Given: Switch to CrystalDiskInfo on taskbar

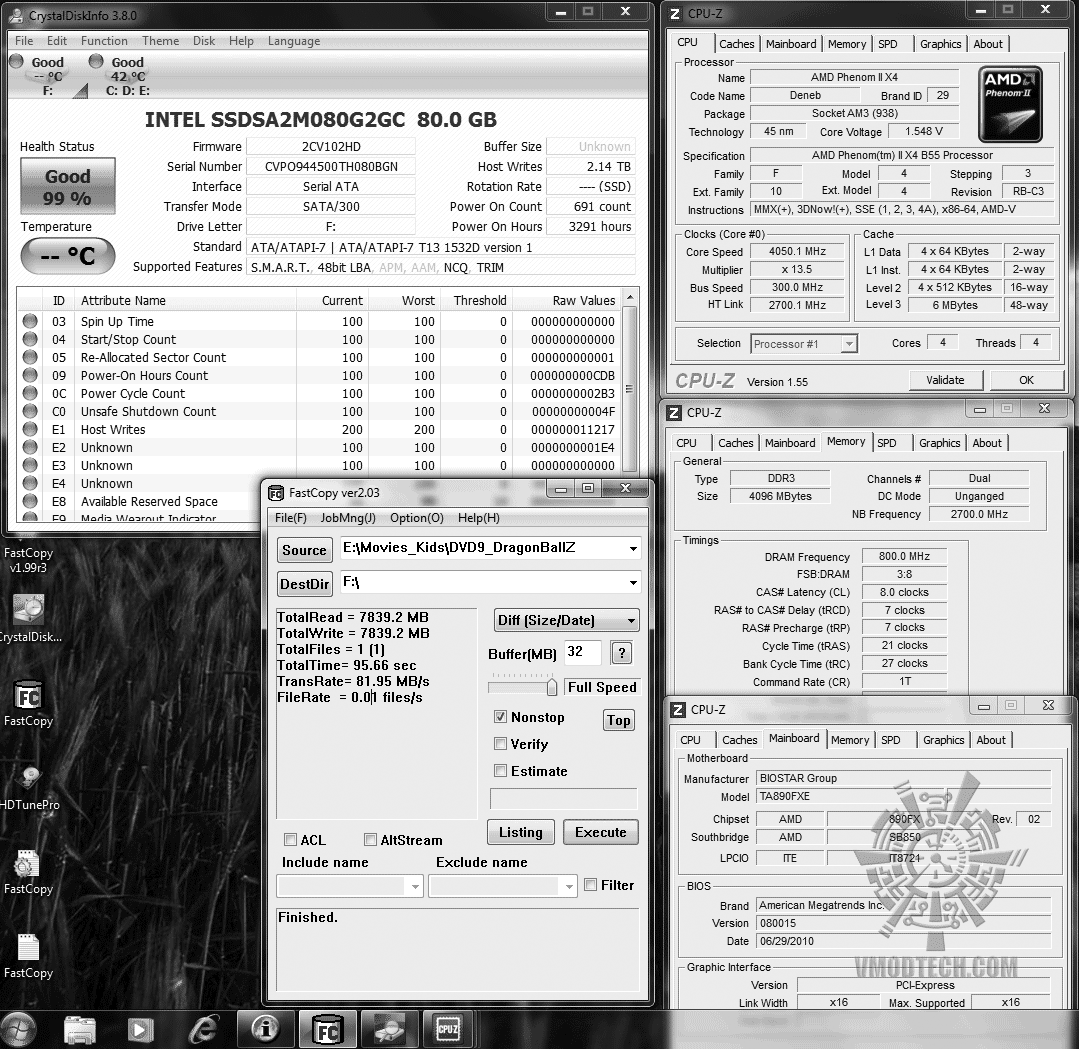Looking at the screenshot, I should pyautogui.click(x=388, y=1029).
